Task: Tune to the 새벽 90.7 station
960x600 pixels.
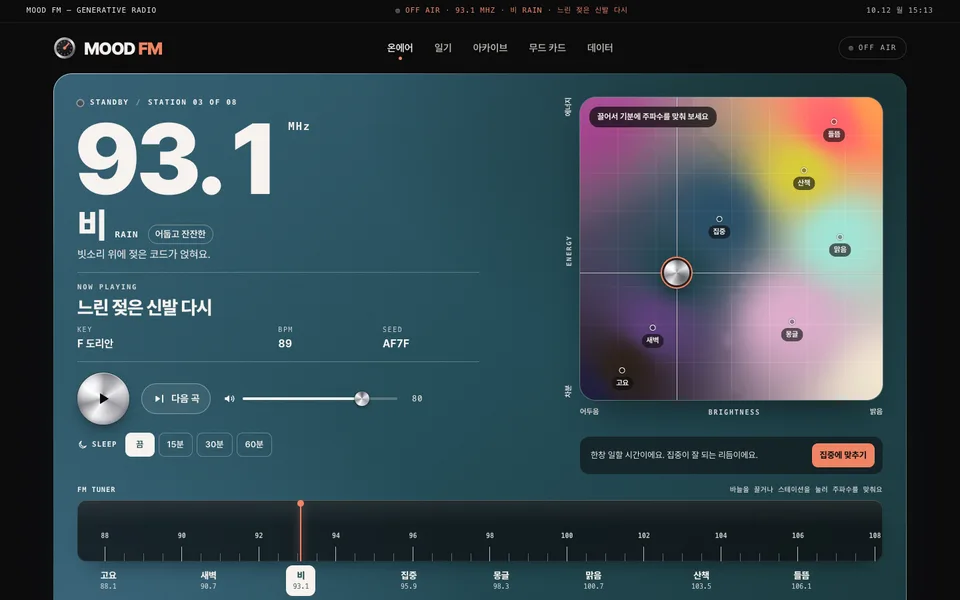Action: [208, 580]
